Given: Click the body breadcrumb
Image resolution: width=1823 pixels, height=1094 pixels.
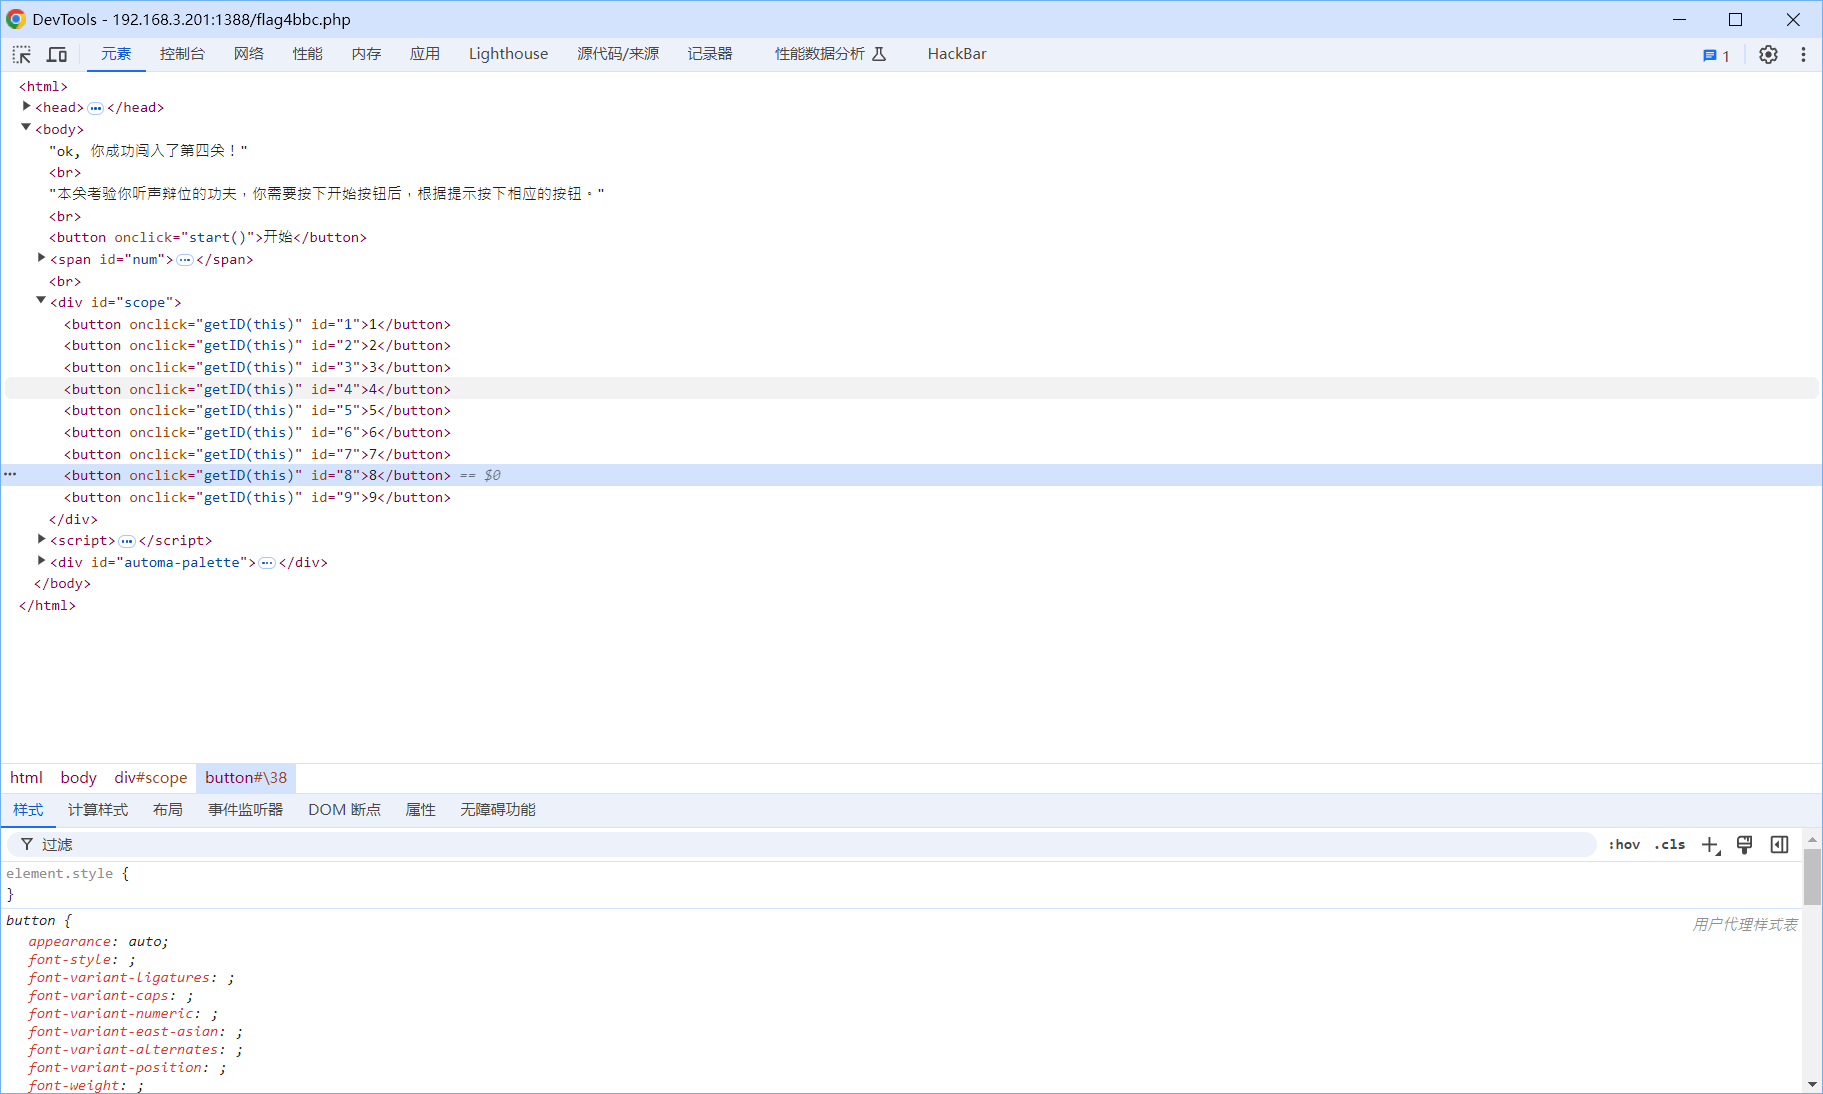Looking at the screenshot, I should point(79,778).
